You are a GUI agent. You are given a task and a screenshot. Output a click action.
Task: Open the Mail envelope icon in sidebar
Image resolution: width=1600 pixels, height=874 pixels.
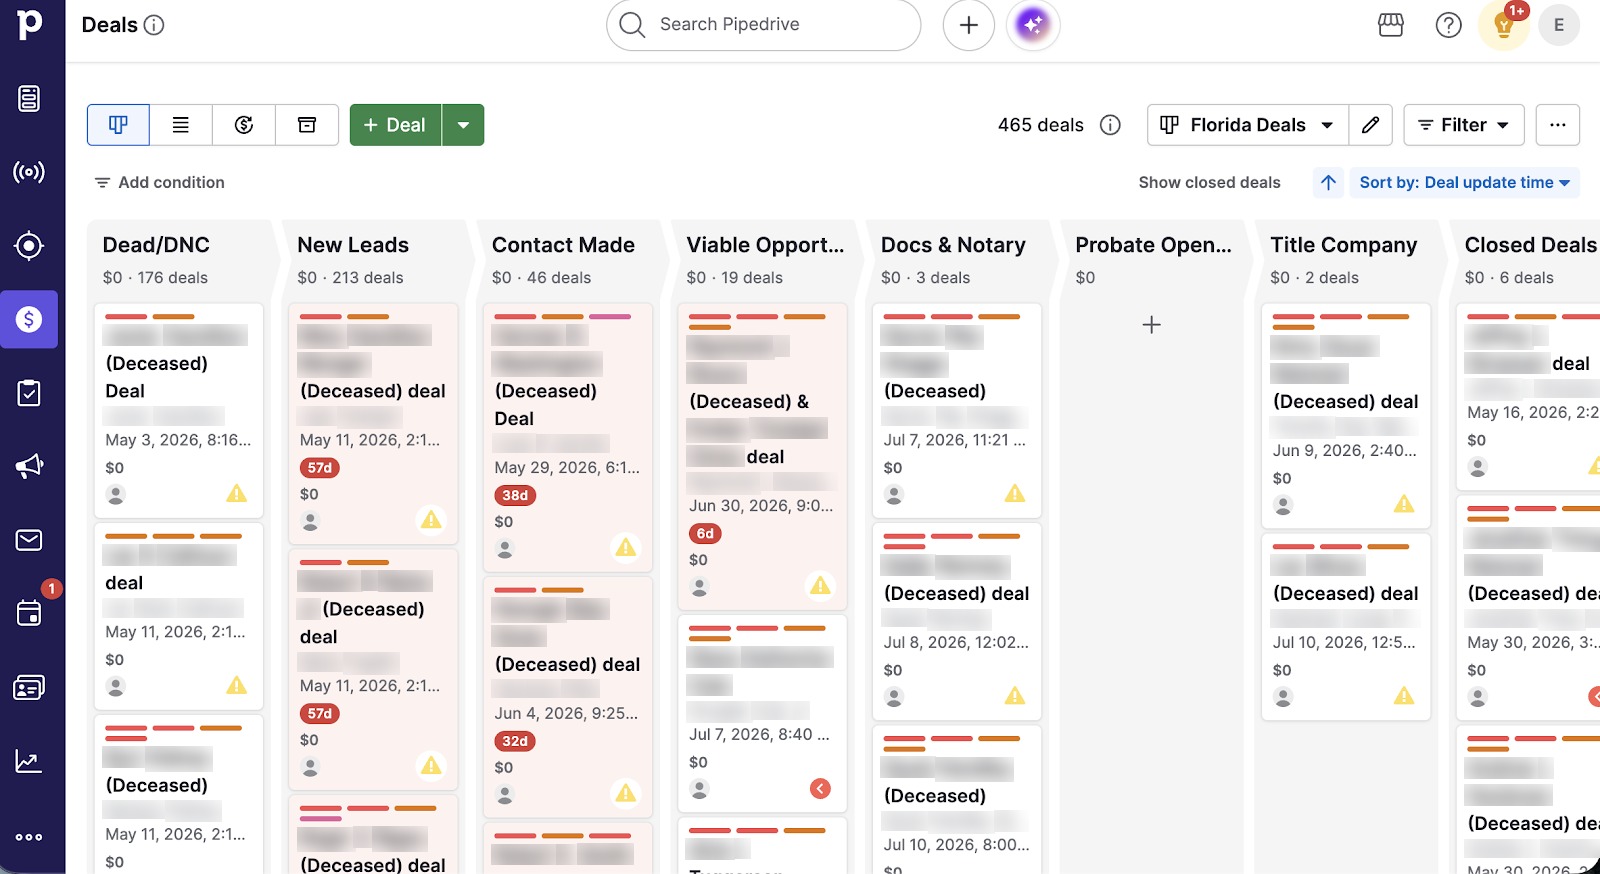click(x=29, y=540)
